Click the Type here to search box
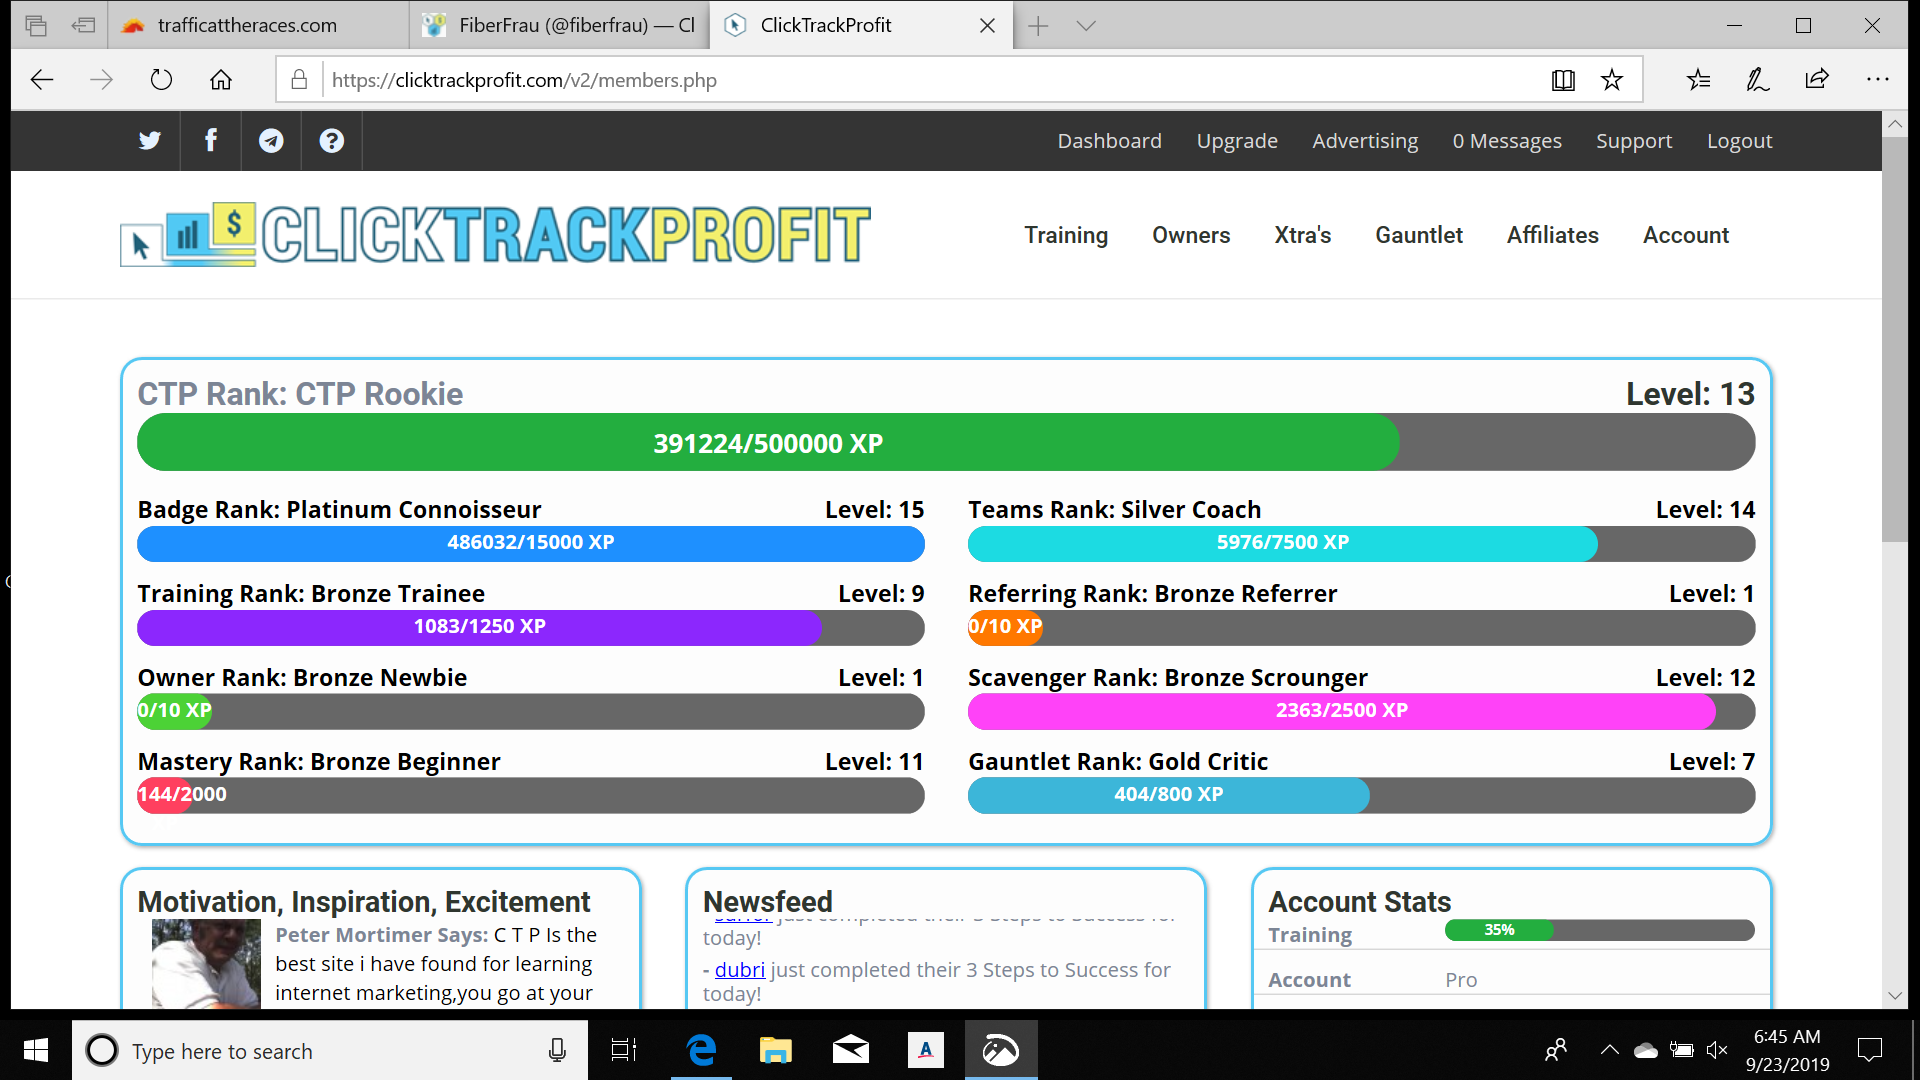This screenshot has height=1080, width=1920. point(329,1050)
